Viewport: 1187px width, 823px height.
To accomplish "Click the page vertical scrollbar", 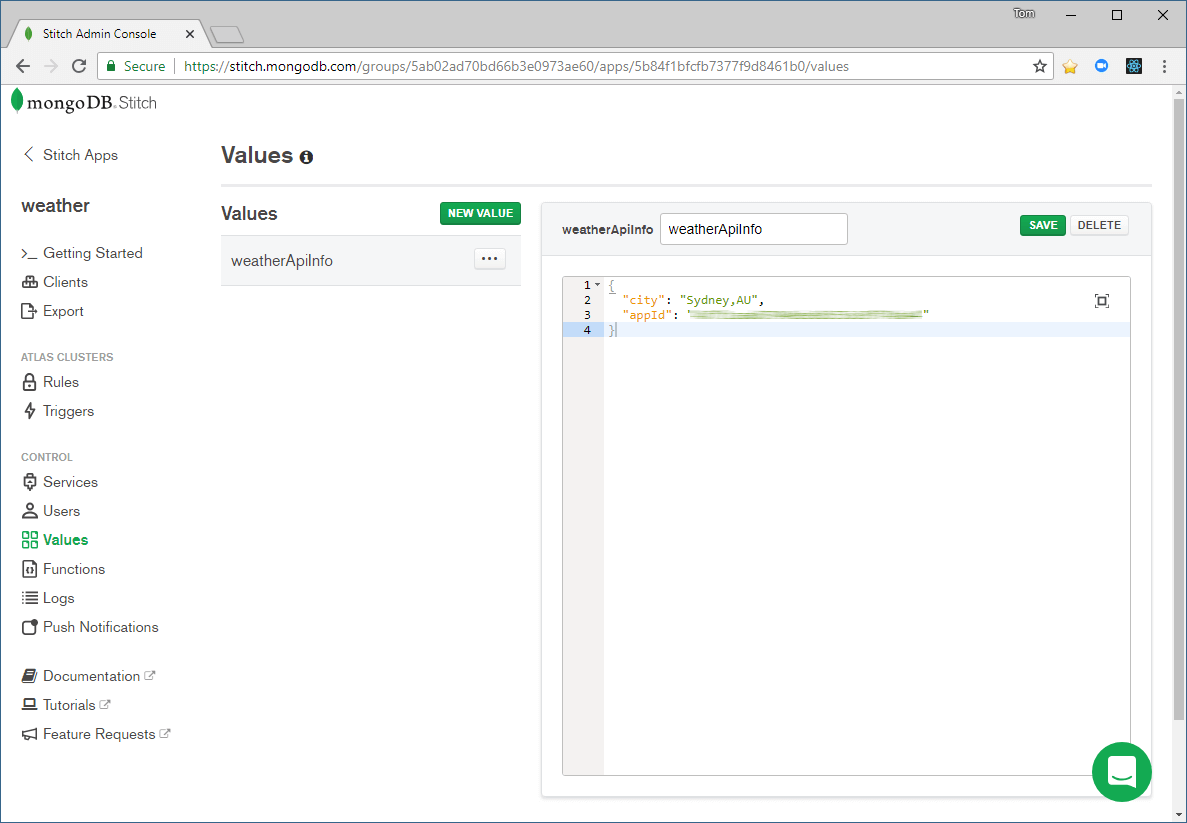I will [1179, 409].
